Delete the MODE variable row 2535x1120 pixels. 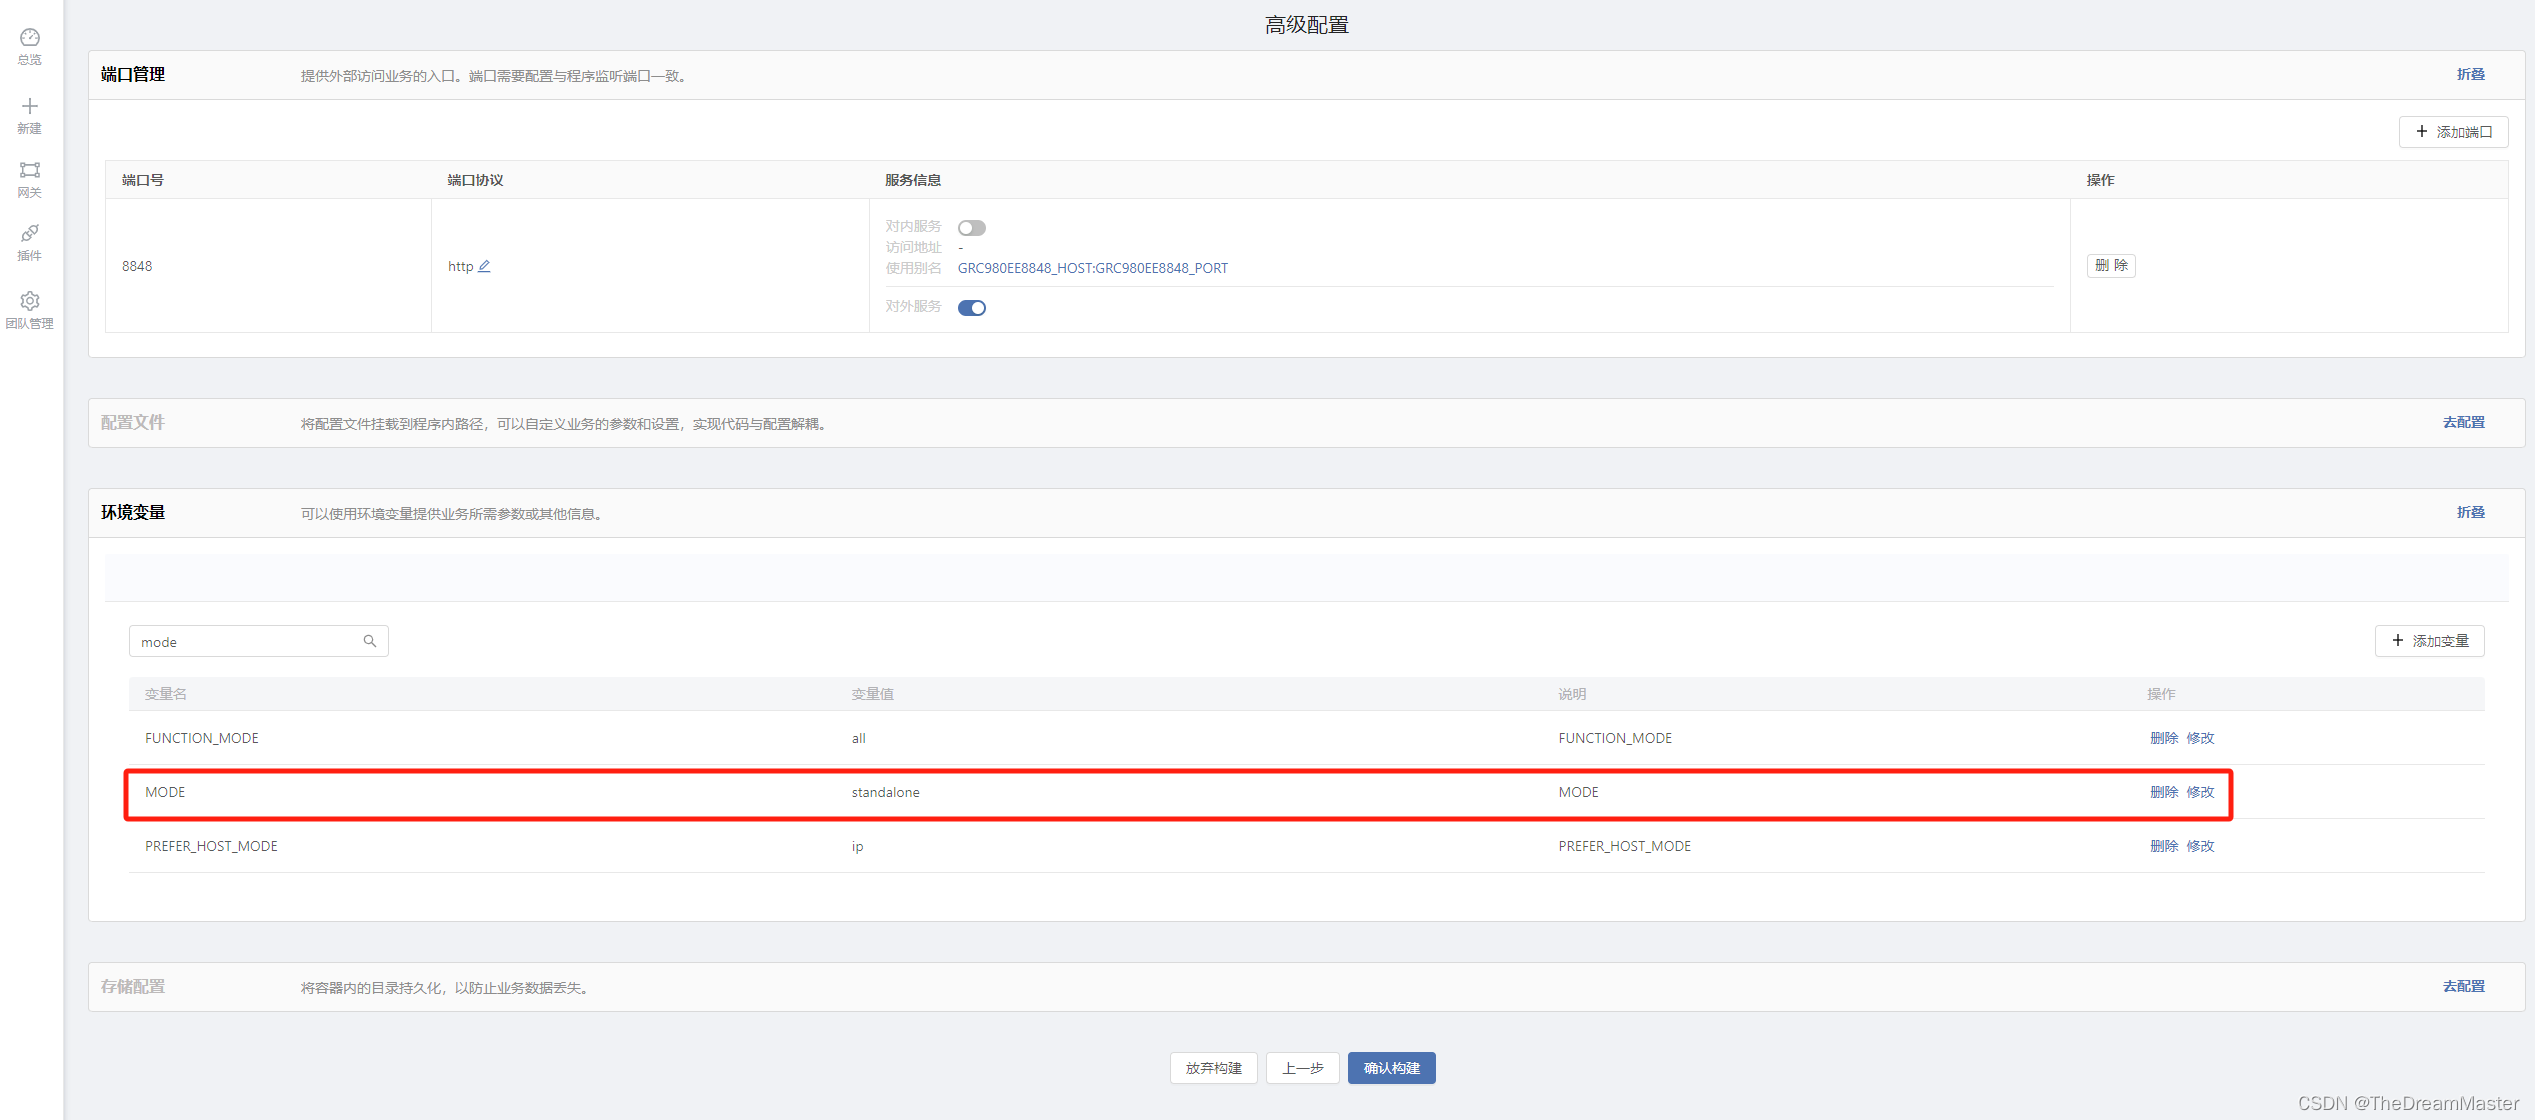[2164, 792]
